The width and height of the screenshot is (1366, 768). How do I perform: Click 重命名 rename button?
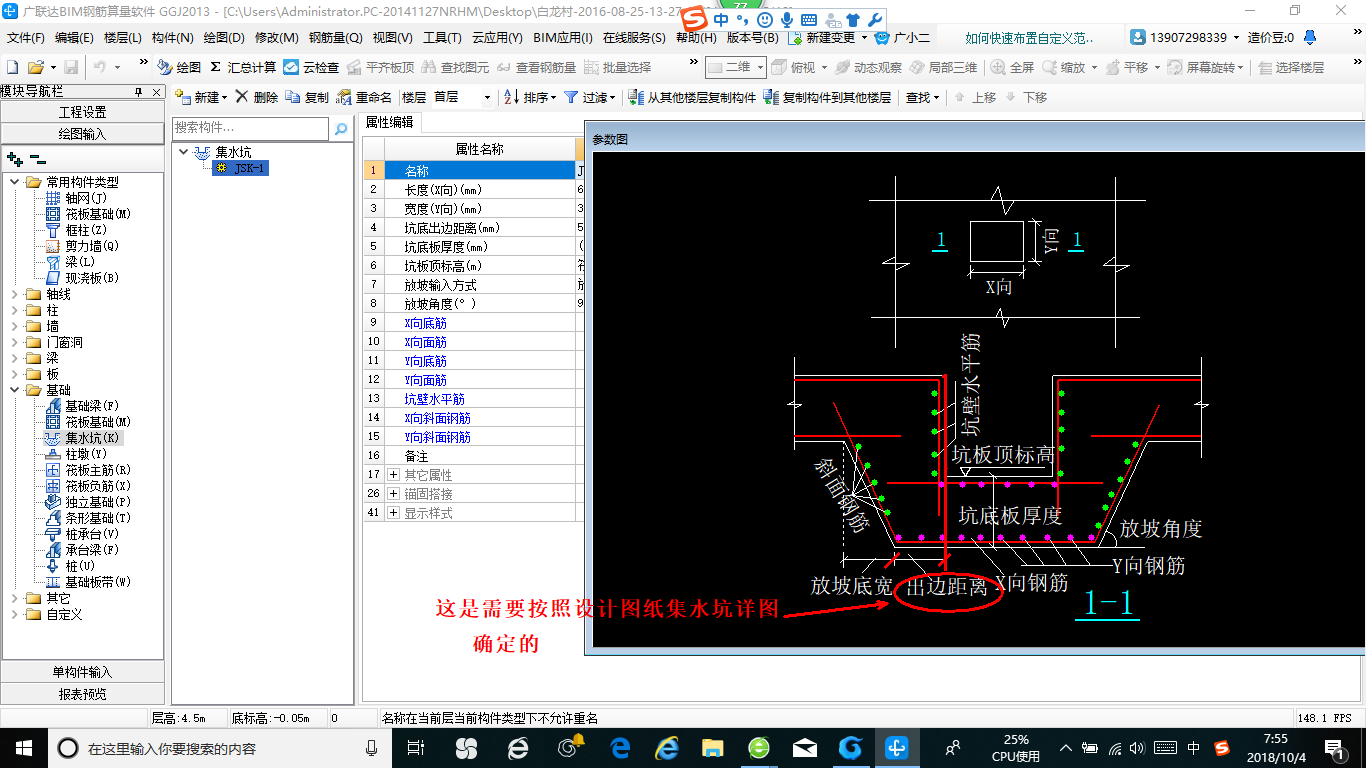click(364, 97)
